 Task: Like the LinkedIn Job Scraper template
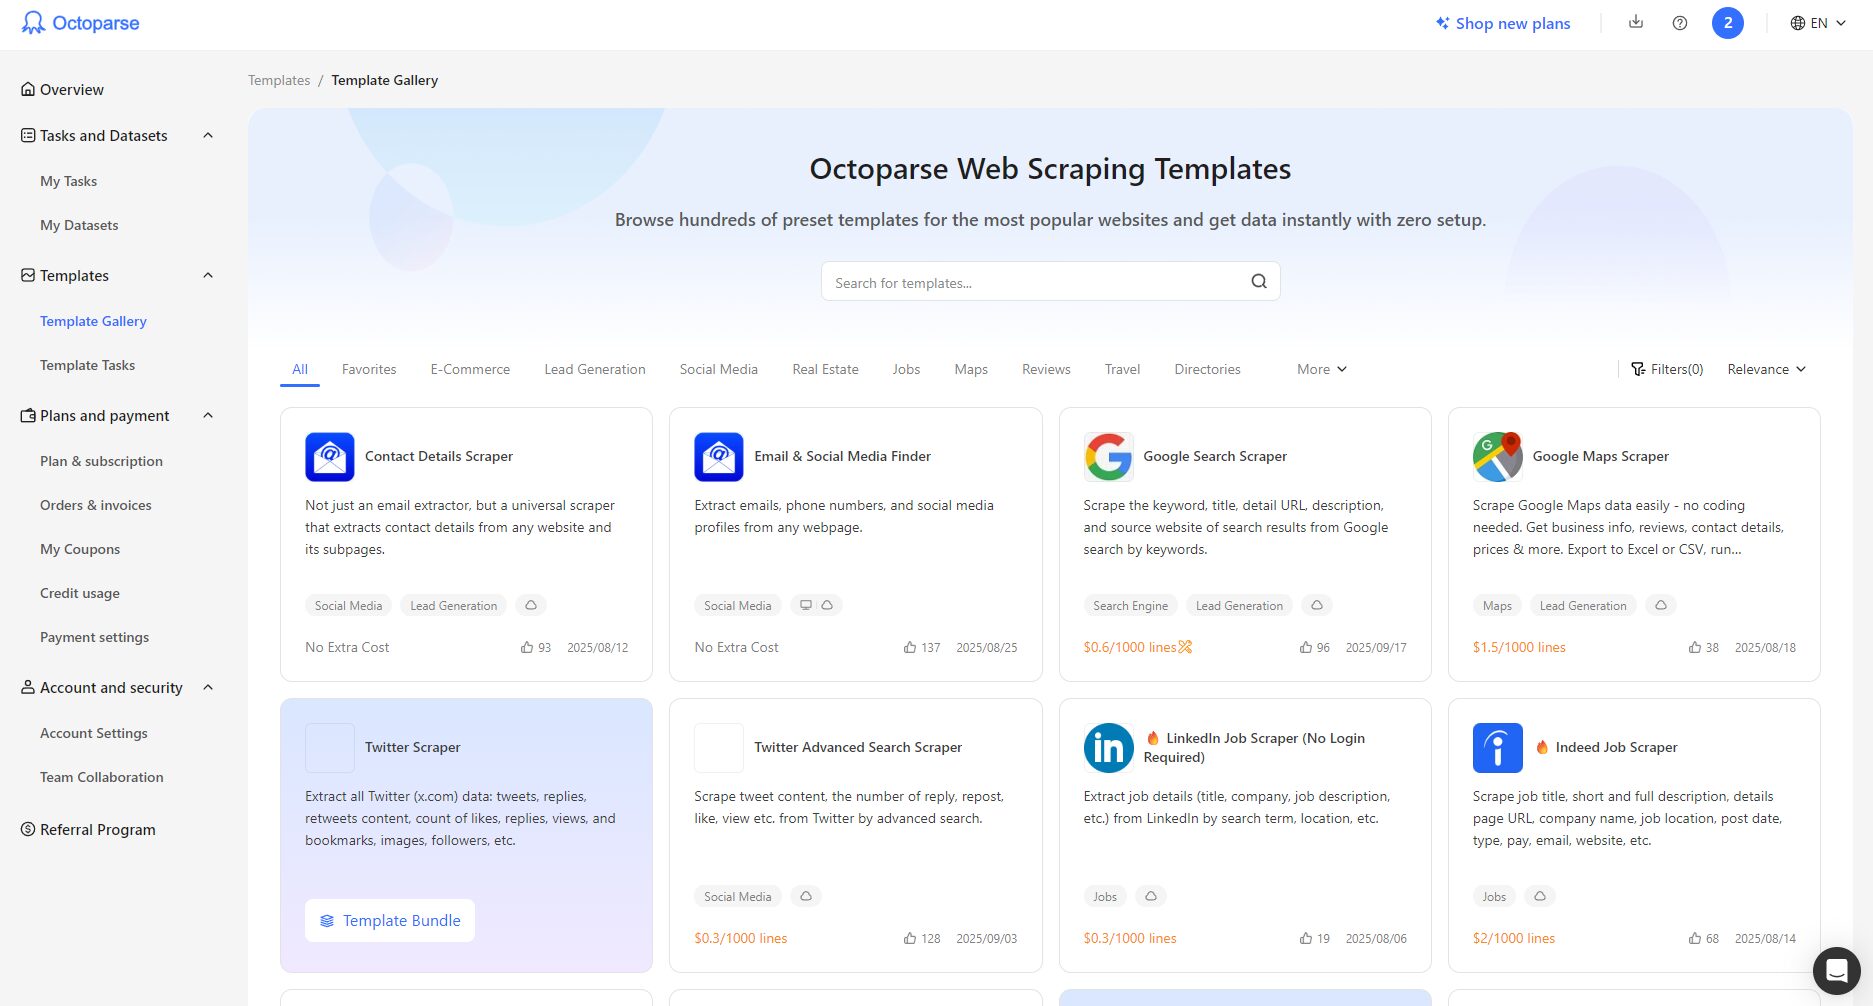click(x=1306, y=938)
